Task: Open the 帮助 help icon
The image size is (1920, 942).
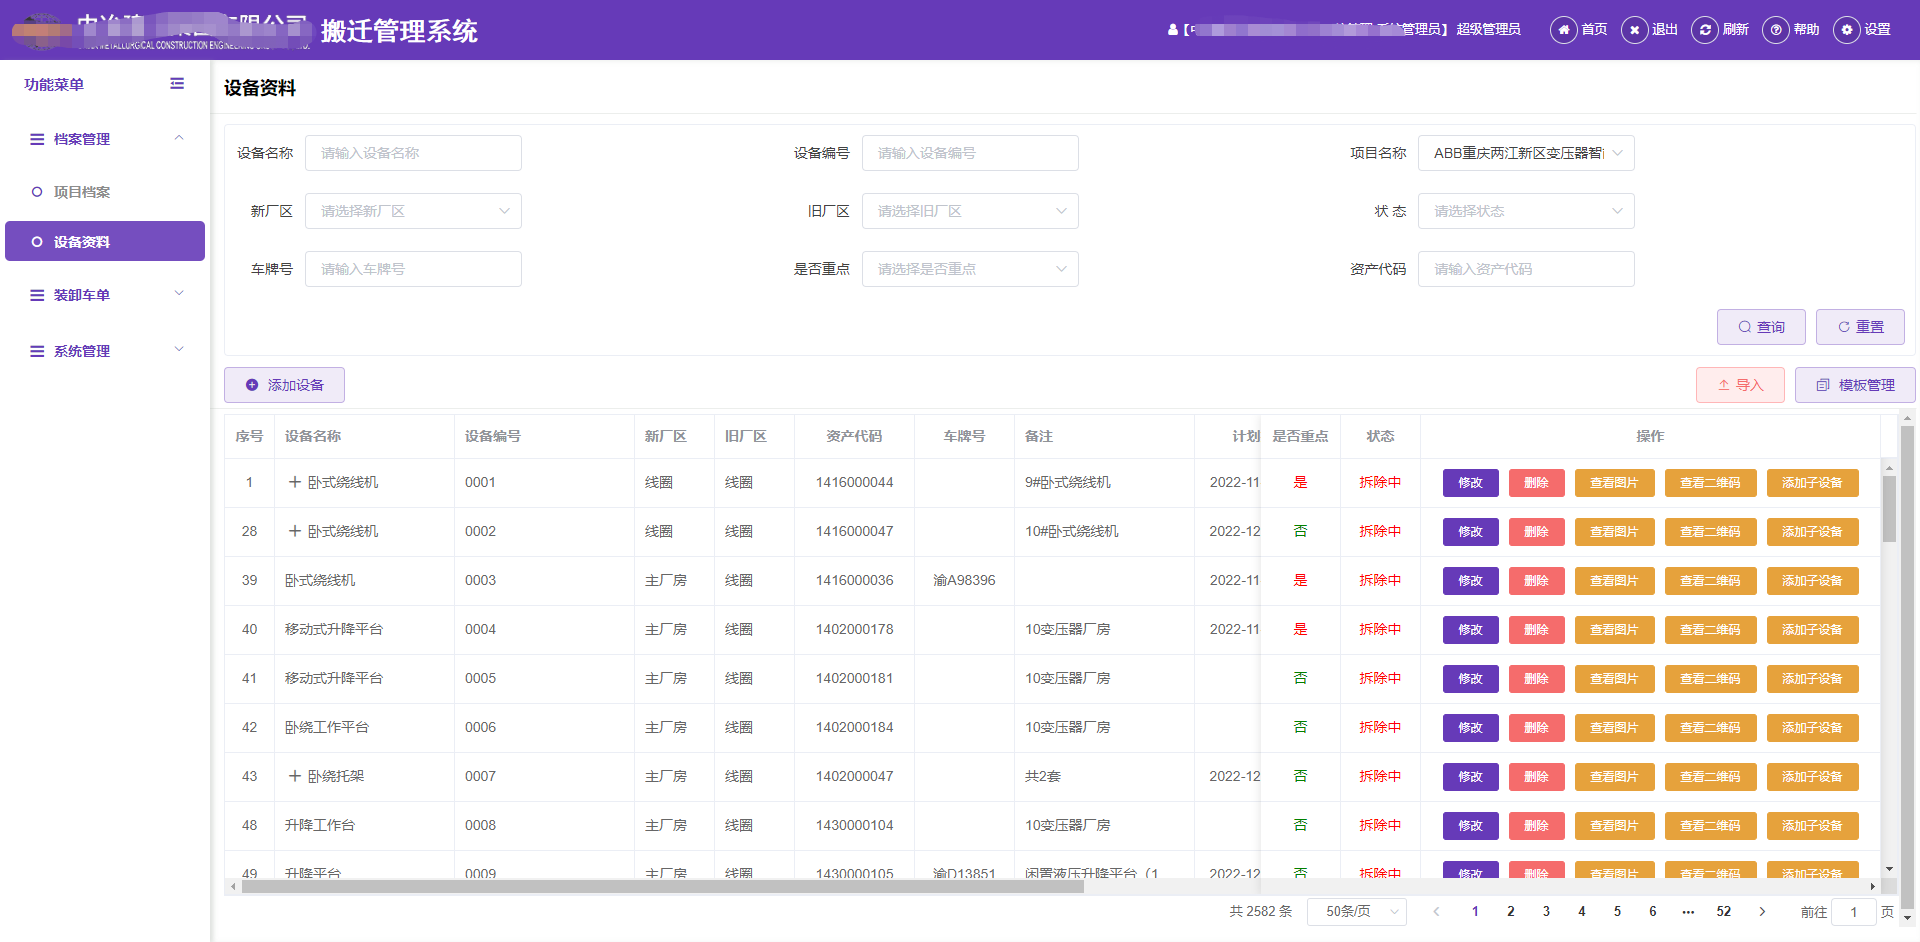Action: [1776, 30]
